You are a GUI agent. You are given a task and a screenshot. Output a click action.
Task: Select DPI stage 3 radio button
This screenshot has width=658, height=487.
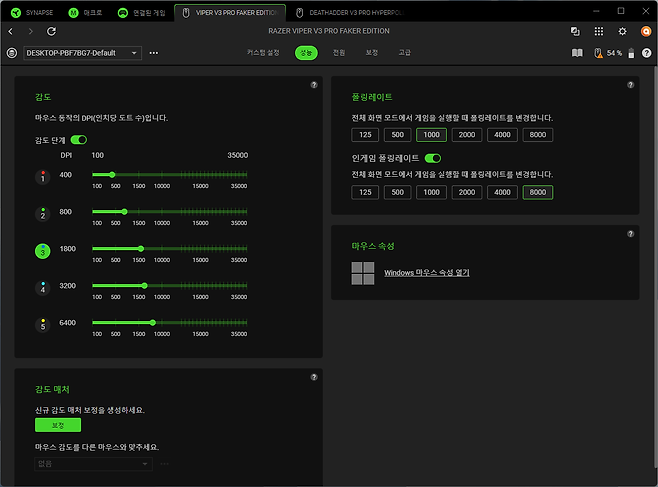tap(42, 252)
